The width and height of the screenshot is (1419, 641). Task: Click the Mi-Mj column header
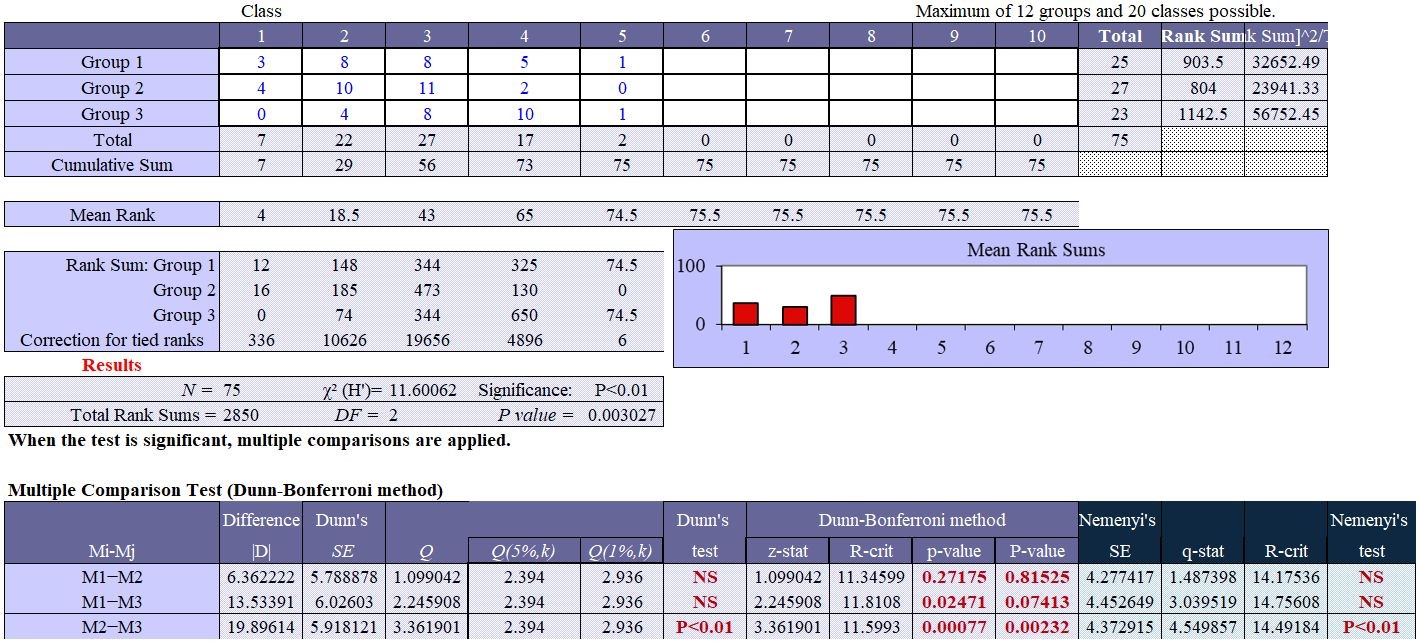pyautogui.click(x=112, y=551)
